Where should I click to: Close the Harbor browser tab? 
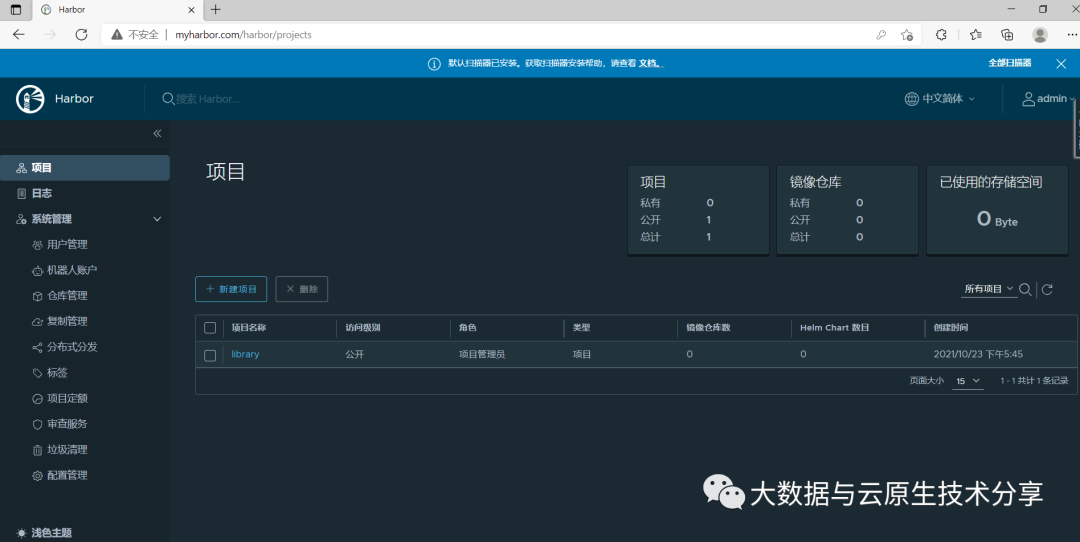(x=192, y=10)
